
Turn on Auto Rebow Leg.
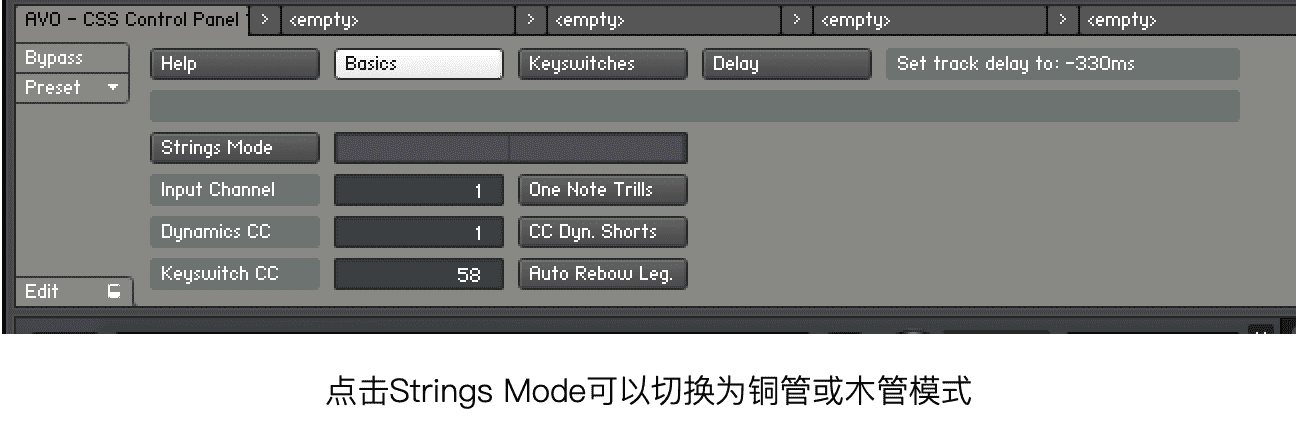click(x=602, y=273)
